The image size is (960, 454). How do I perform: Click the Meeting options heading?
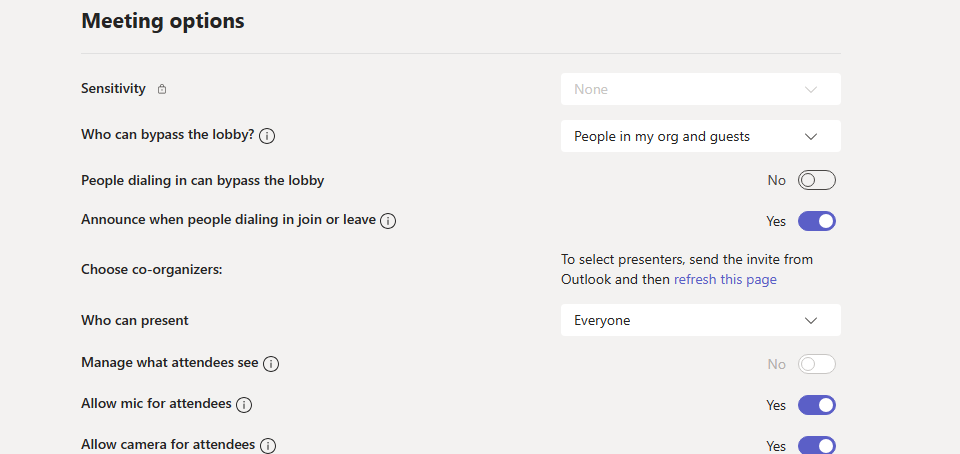(x=163, y=21)
